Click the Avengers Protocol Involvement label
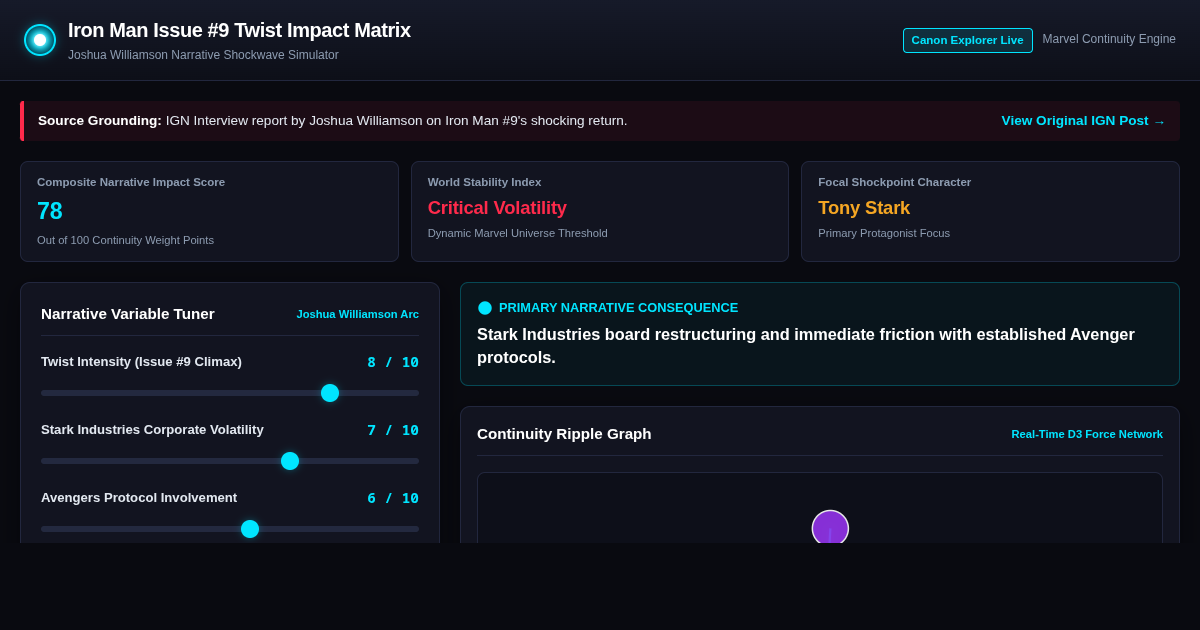The width and height of the screenshot is (1200, 630). click(x=139, y=498)
